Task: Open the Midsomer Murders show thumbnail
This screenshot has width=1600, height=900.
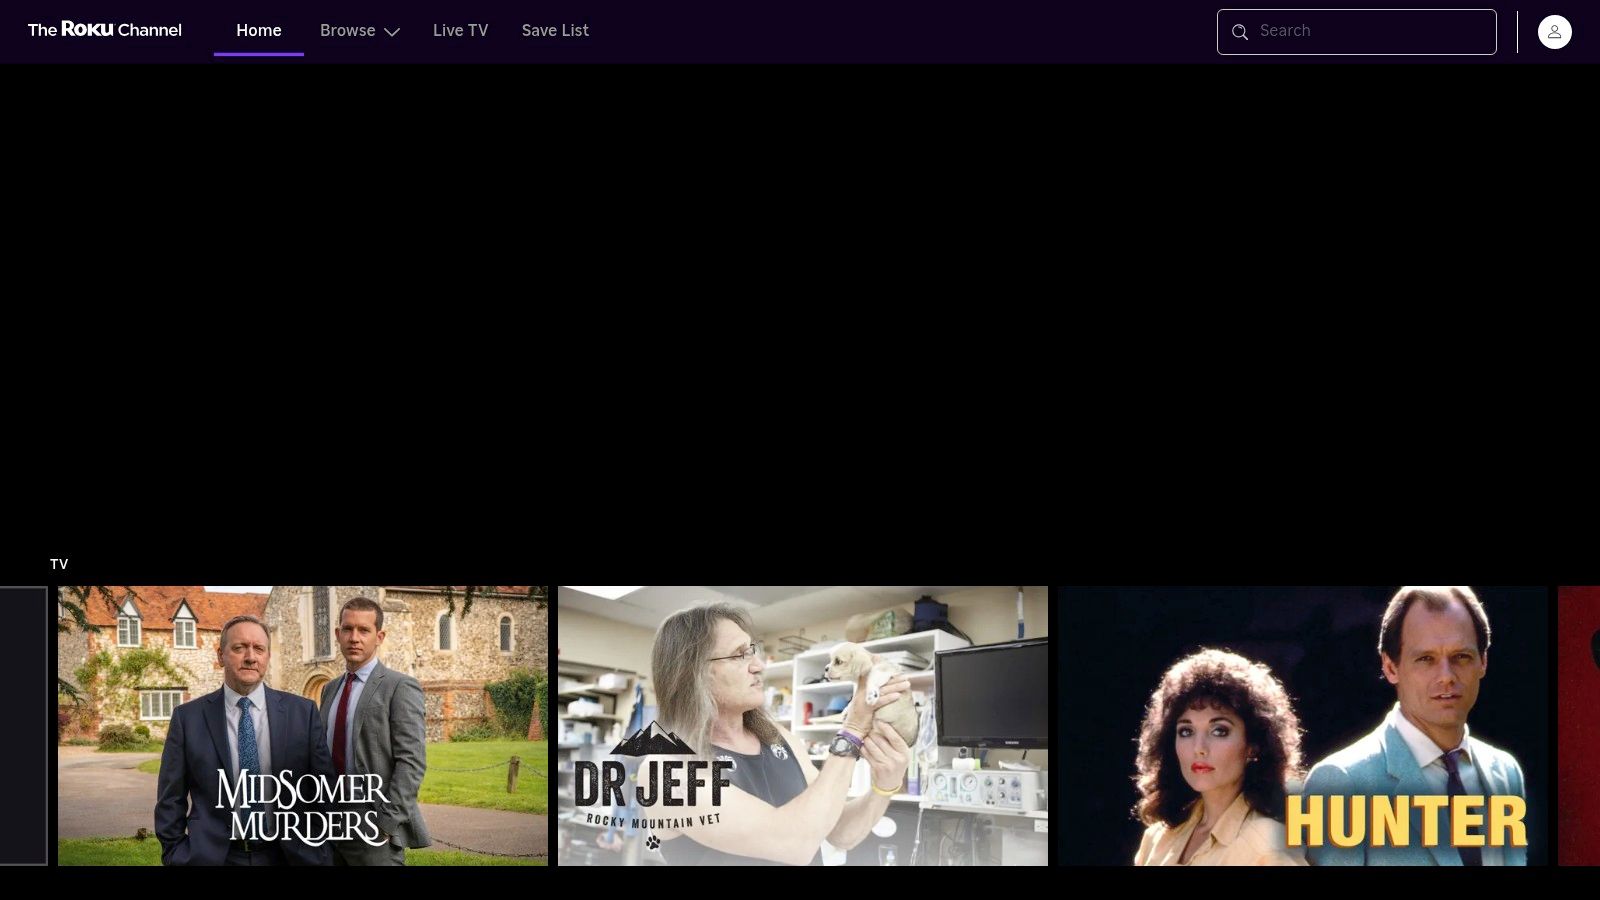Action: click(303, 726)
